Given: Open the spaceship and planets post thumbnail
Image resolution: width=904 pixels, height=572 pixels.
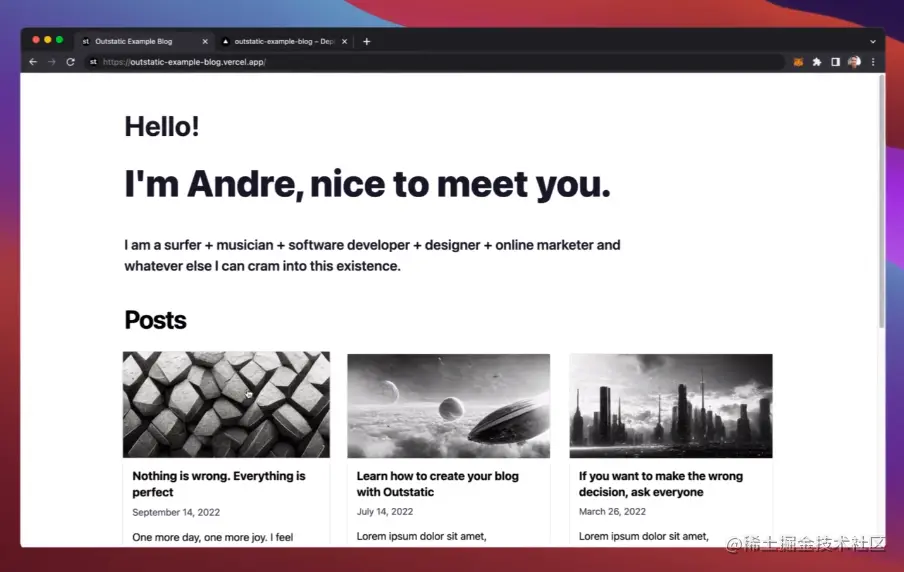Looking at the screenshot, I should click(x=449, y=406).
